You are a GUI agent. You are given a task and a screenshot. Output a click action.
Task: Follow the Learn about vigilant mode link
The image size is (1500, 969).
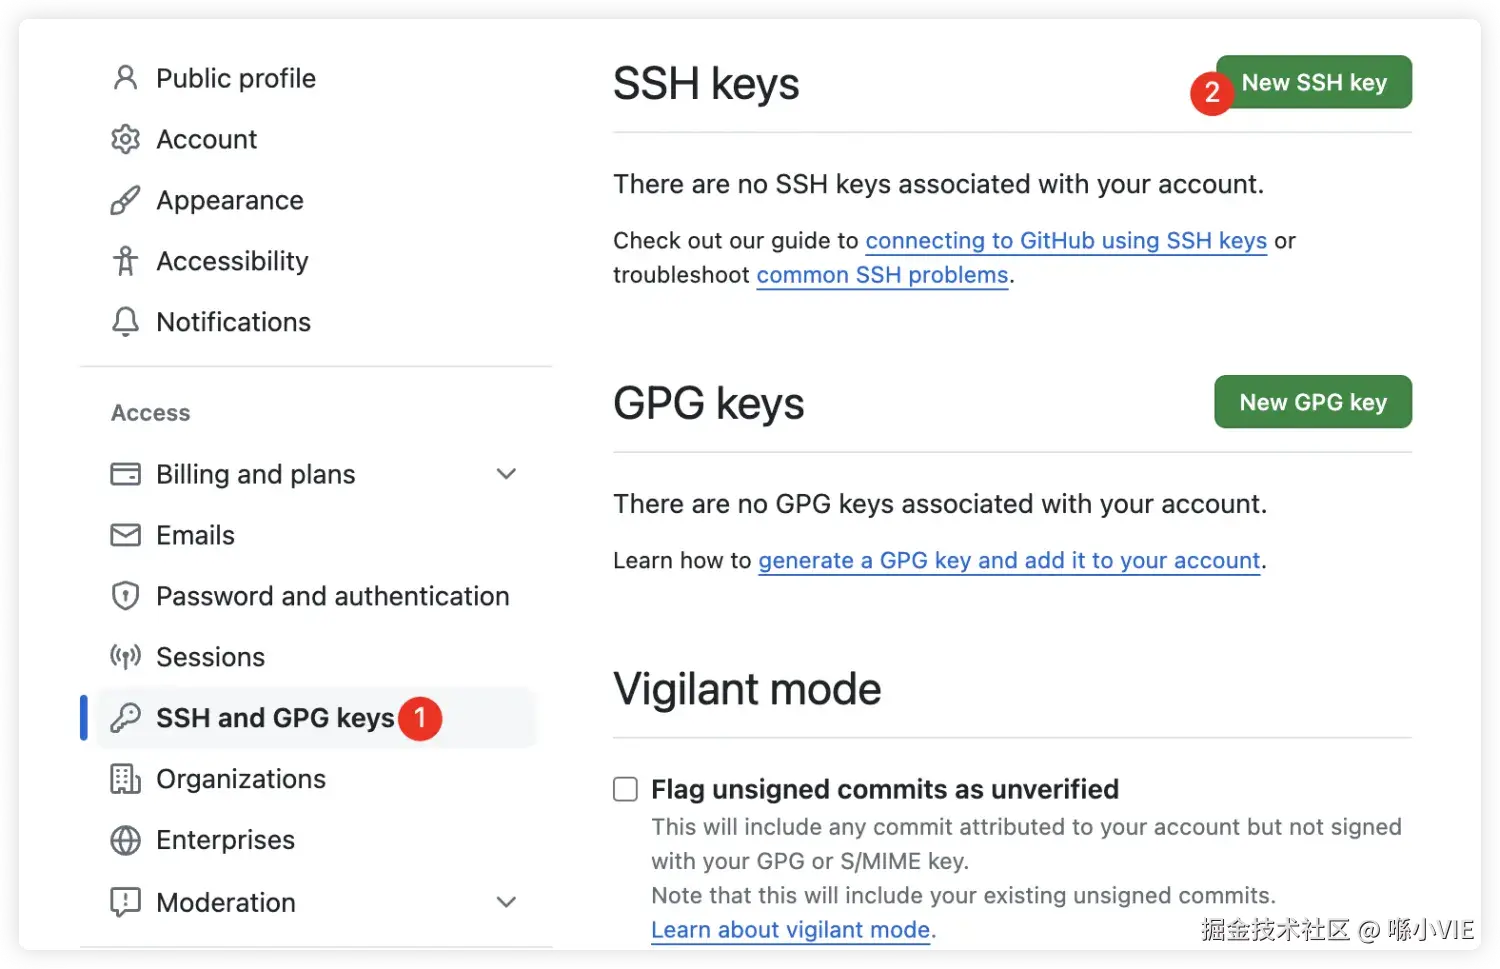point(790,930)
